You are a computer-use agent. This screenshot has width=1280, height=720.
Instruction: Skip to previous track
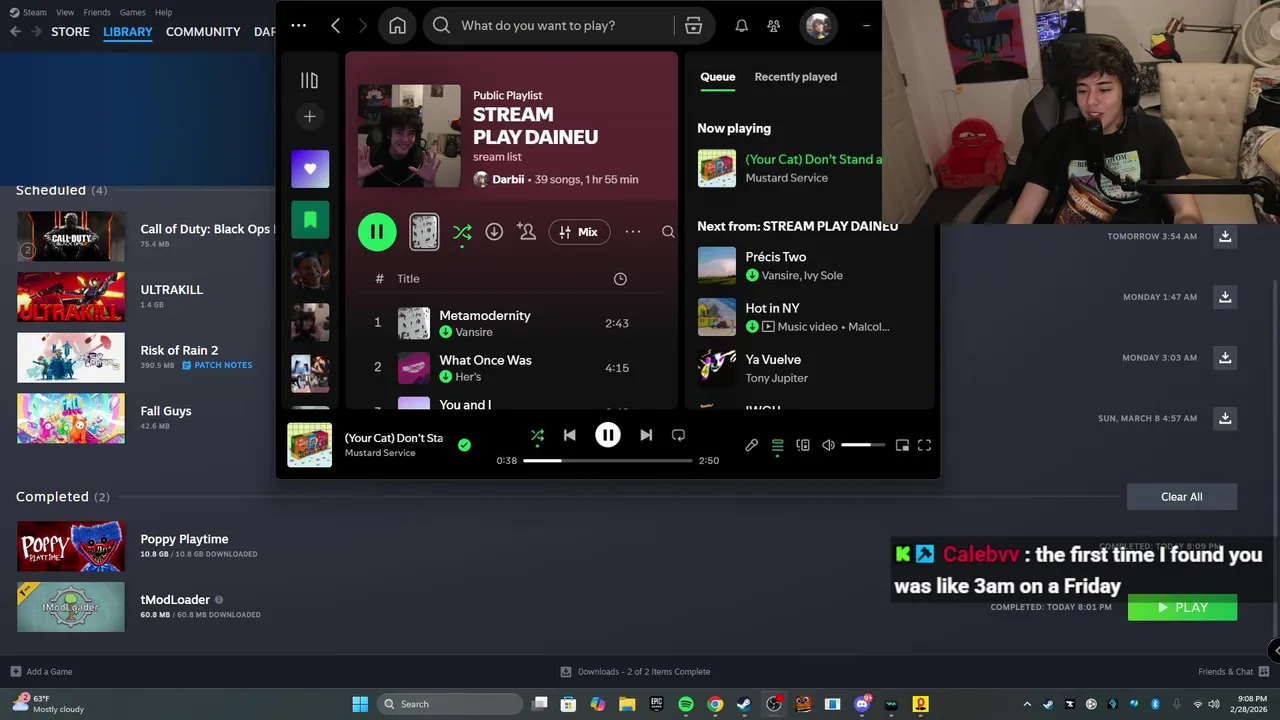(569, 435)
